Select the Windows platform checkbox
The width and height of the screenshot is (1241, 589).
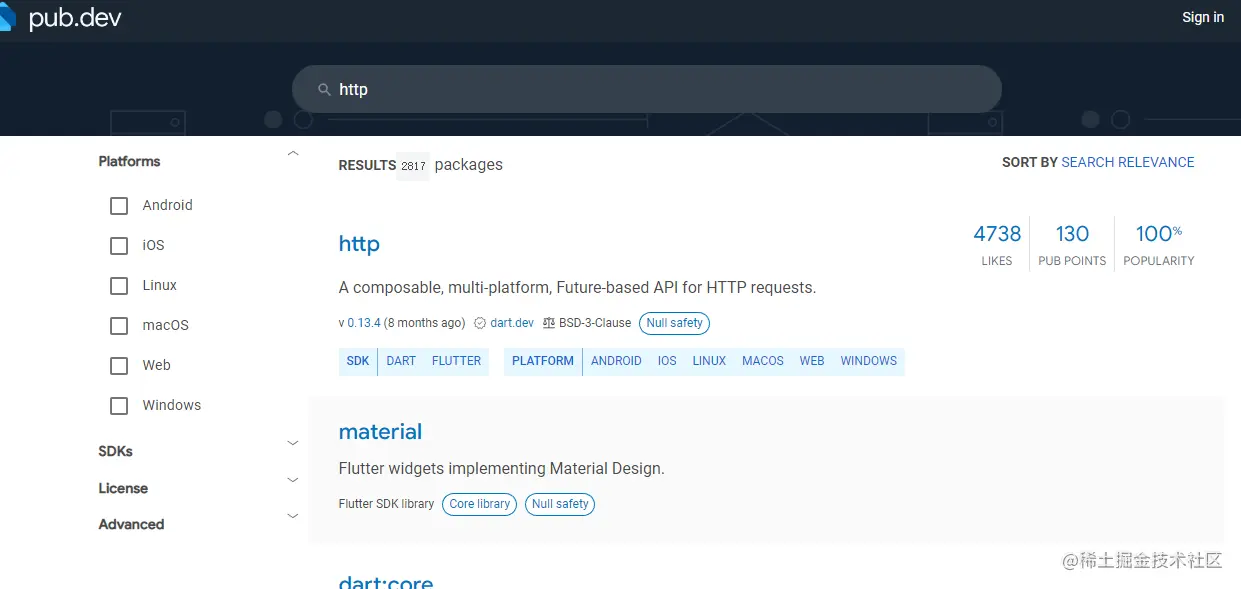pos(119,406)
